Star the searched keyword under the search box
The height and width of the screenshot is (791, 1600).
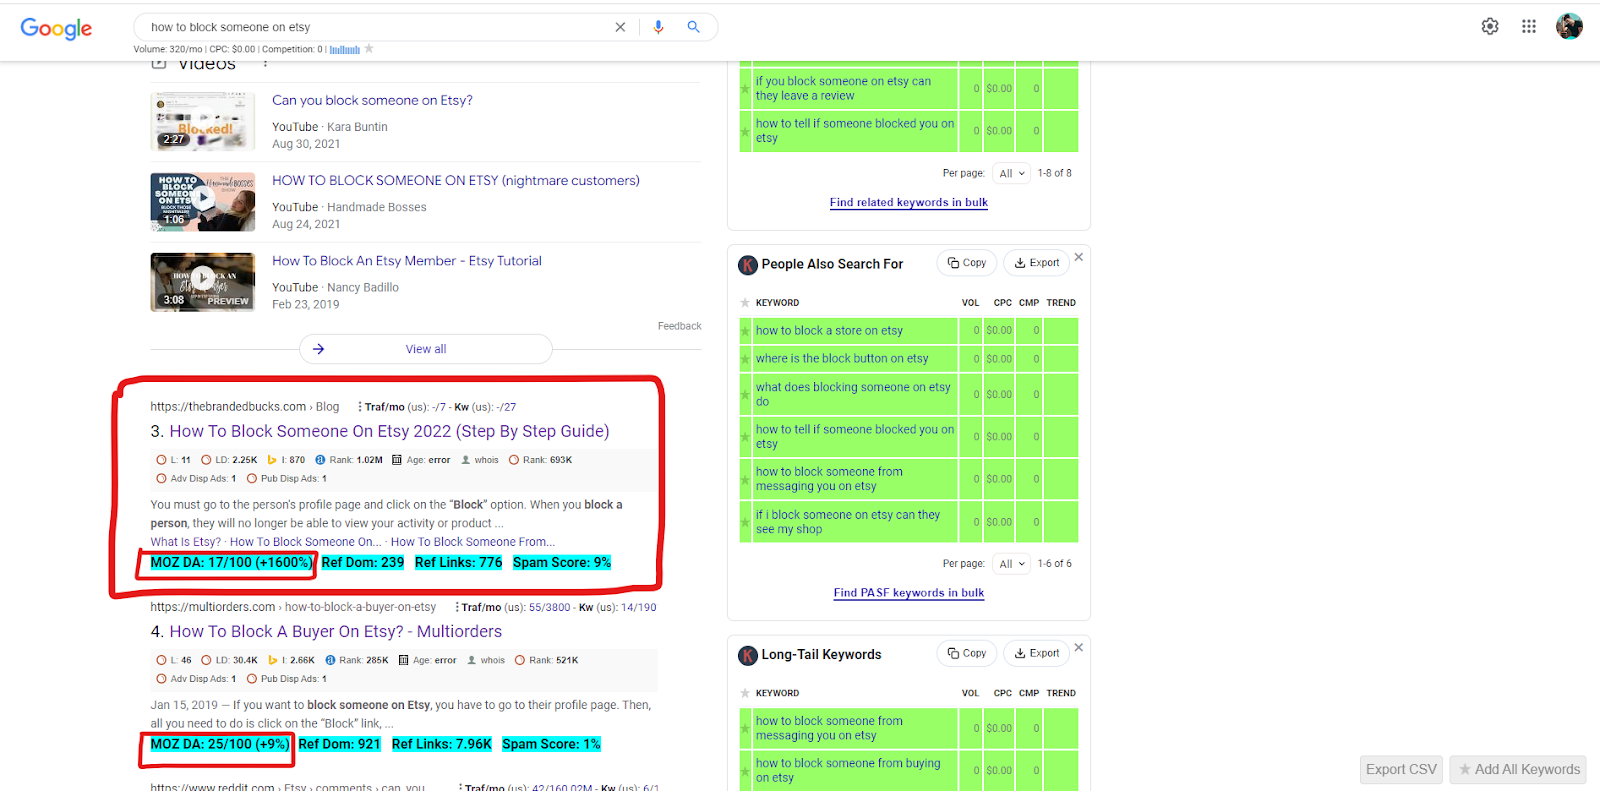(x=369, y=48)
